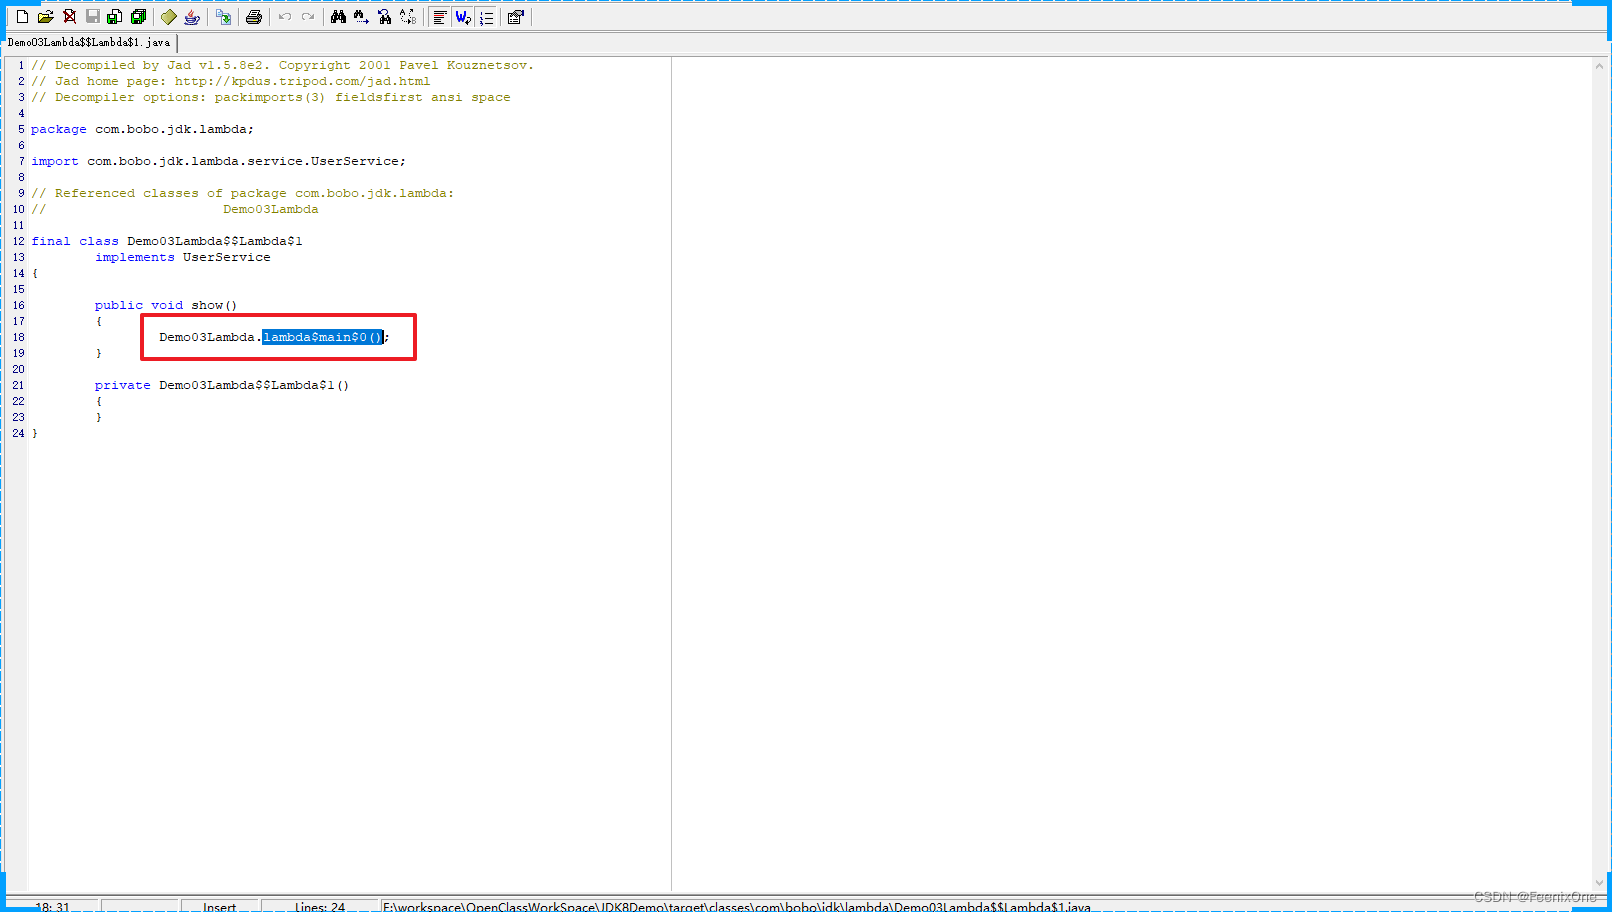The height and width of the screenshot is (912, 1612).
Task: Toggle word wrap W button
Action: point(462,17)
